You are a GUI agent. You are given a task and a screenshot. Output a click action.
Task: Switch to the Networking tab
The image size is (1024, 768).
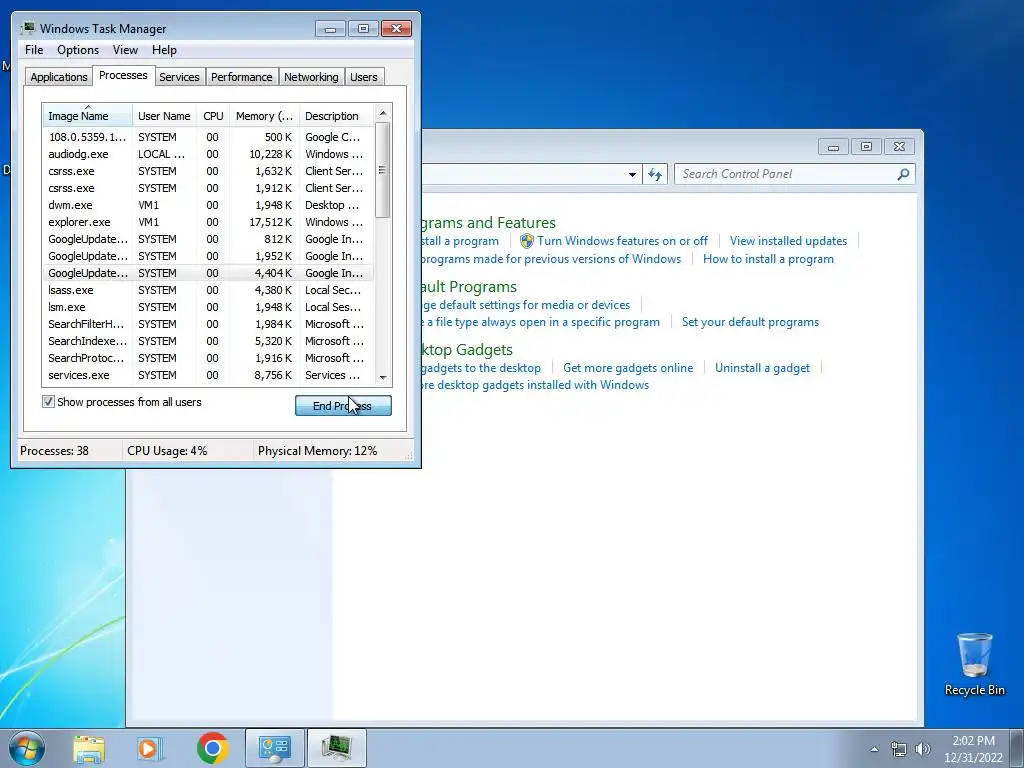[x=311, y=77]
